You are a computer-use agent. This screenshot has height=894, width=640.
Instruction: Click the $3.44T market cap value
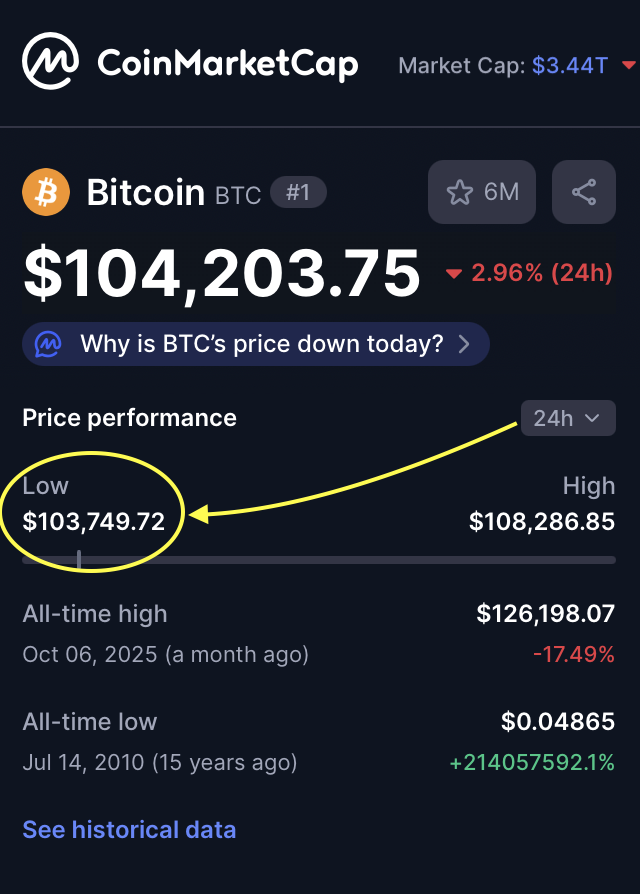tap(569, 66)
